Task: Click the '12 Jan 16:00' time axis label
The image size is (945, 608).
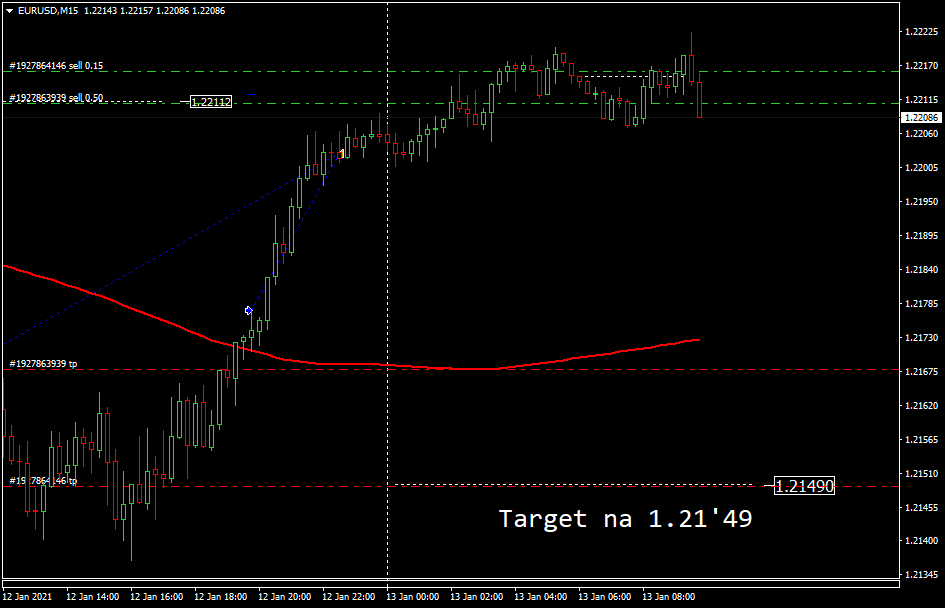Action: pyautogui.click(x=157, y=597)
